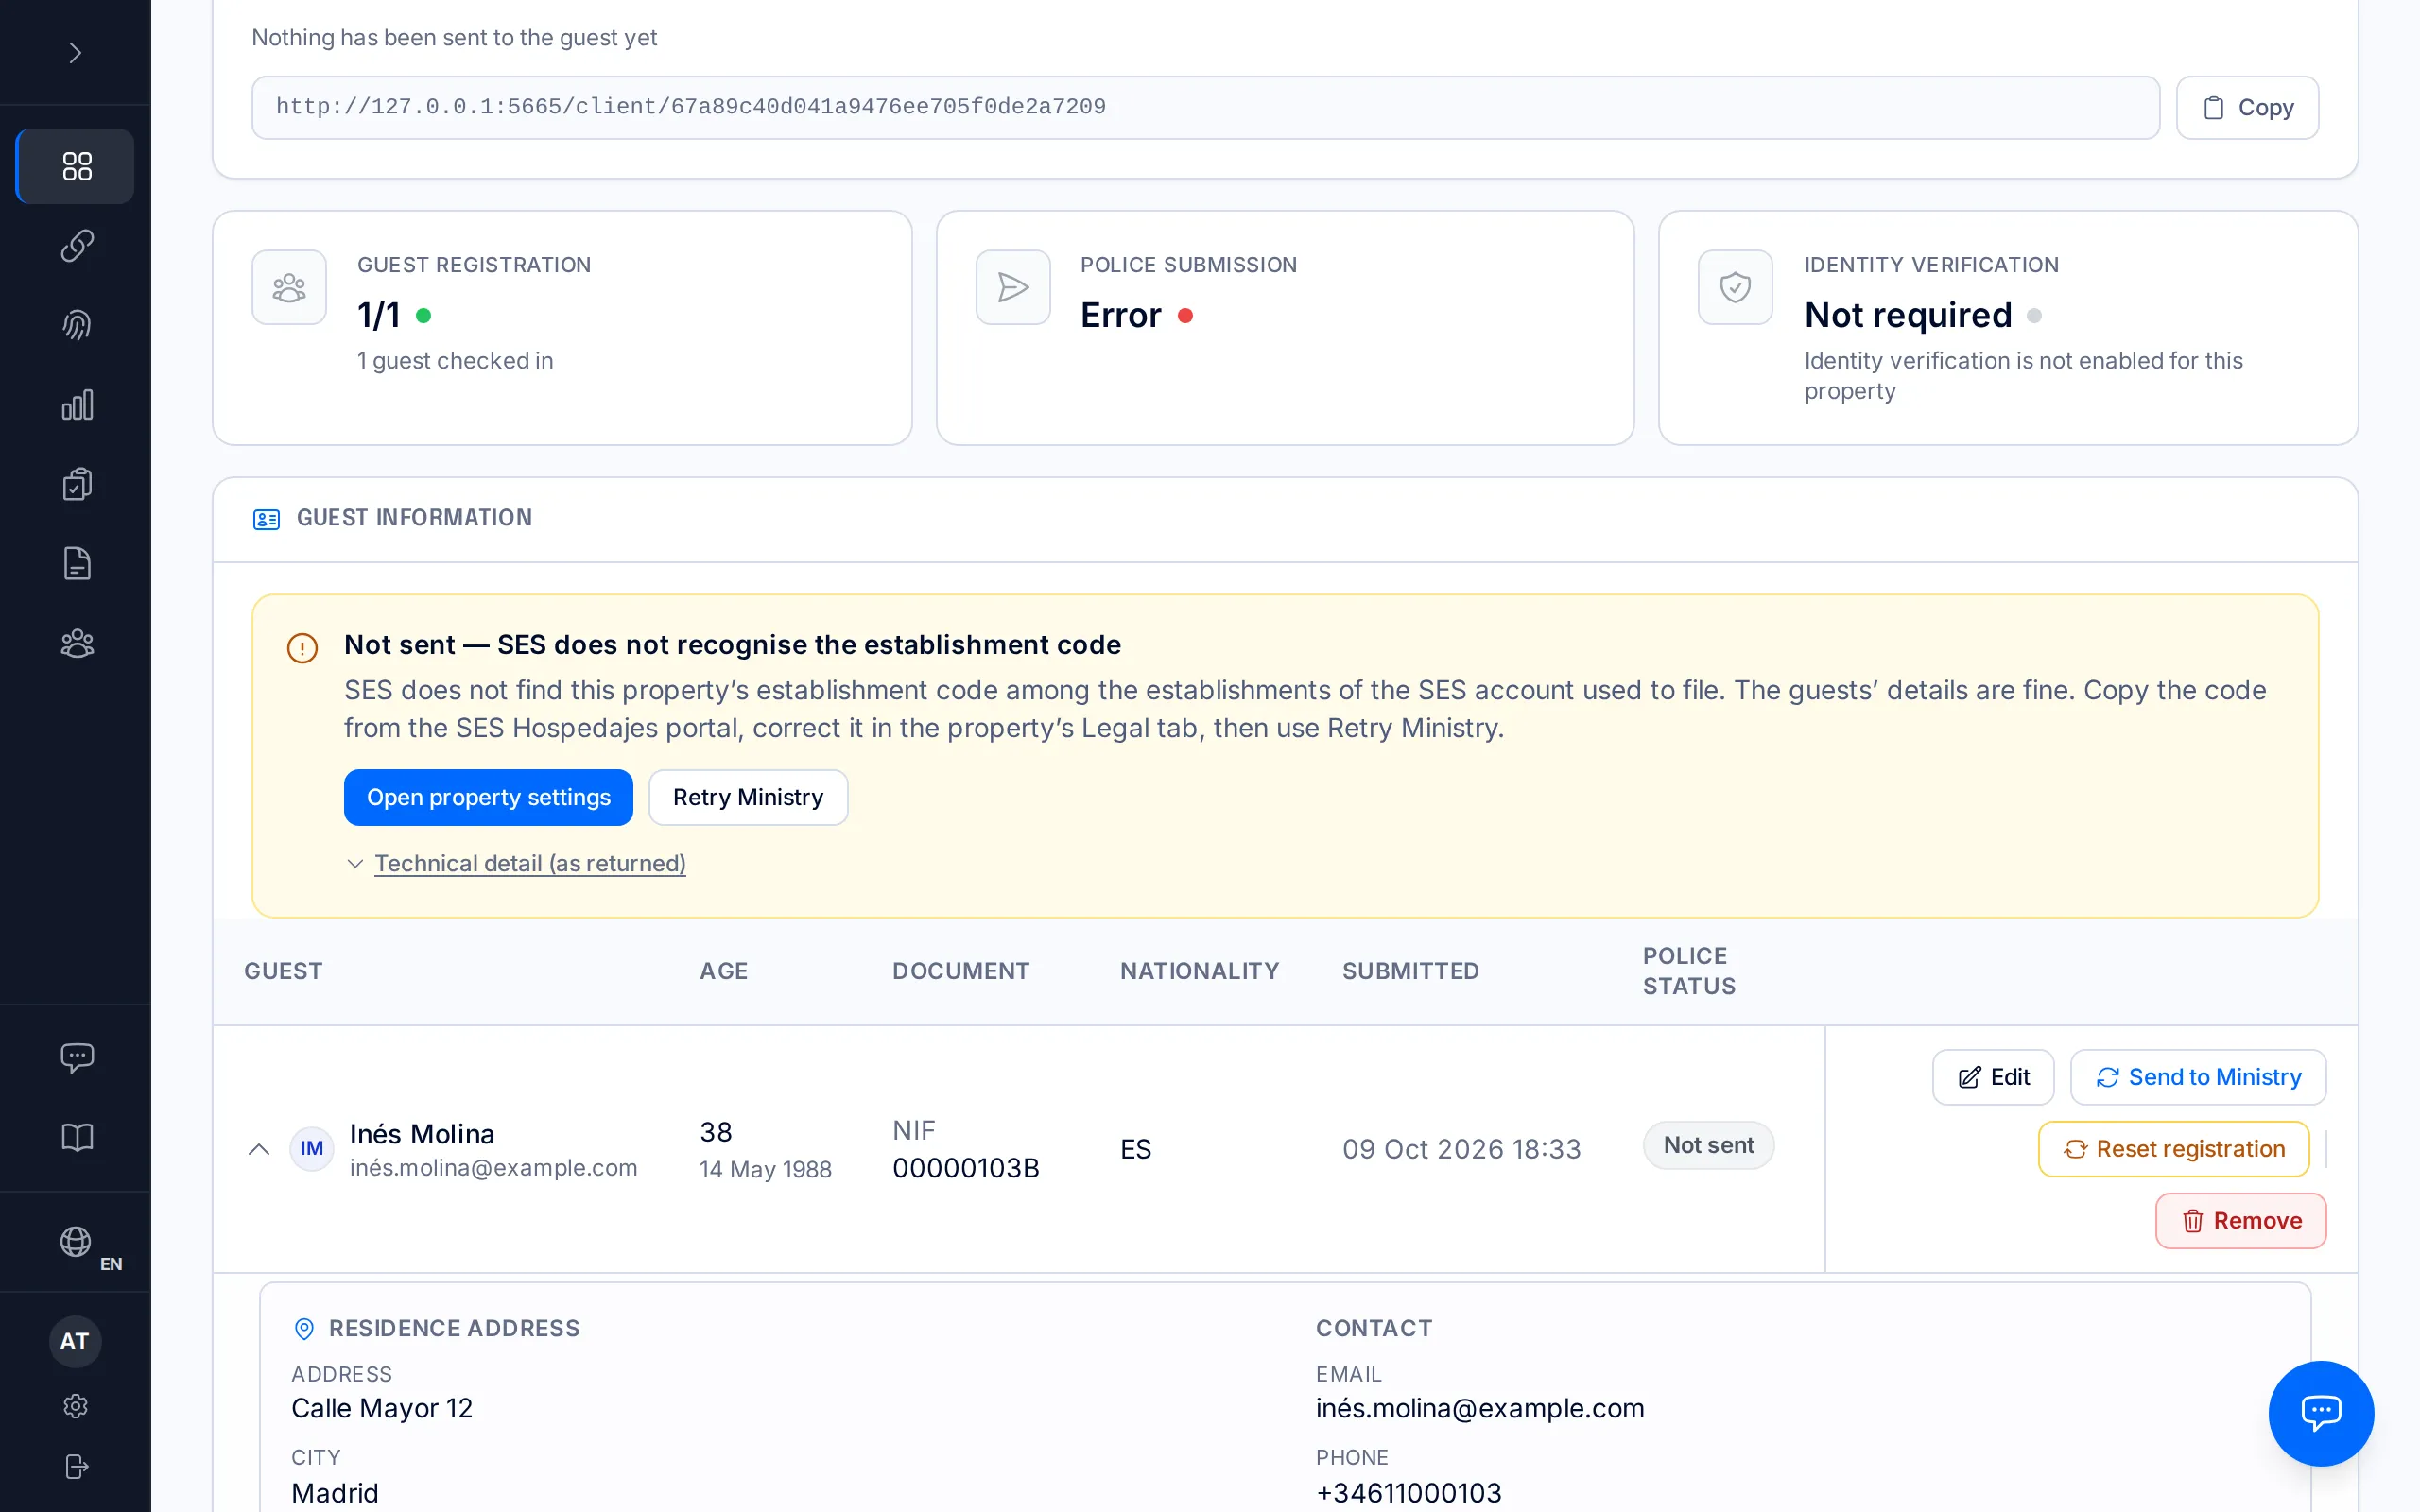Click the Identity Verification shield icon
This screenshot has width=2420, height=1512.
(x=1735, y=287)
